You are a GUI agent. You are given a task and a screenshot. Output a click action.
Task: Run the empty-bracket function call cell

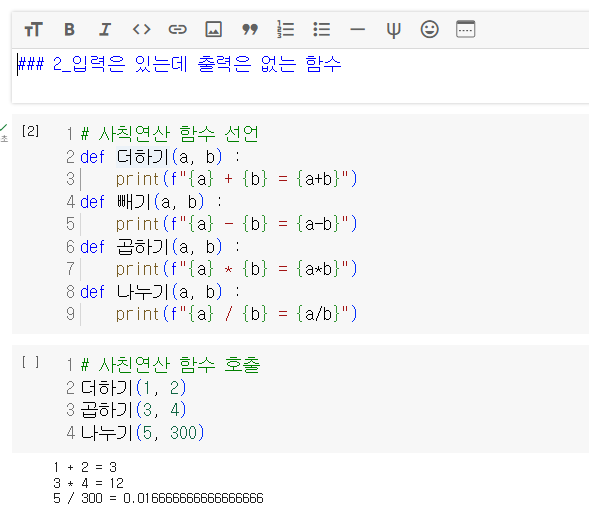click(x=30, y=362)
